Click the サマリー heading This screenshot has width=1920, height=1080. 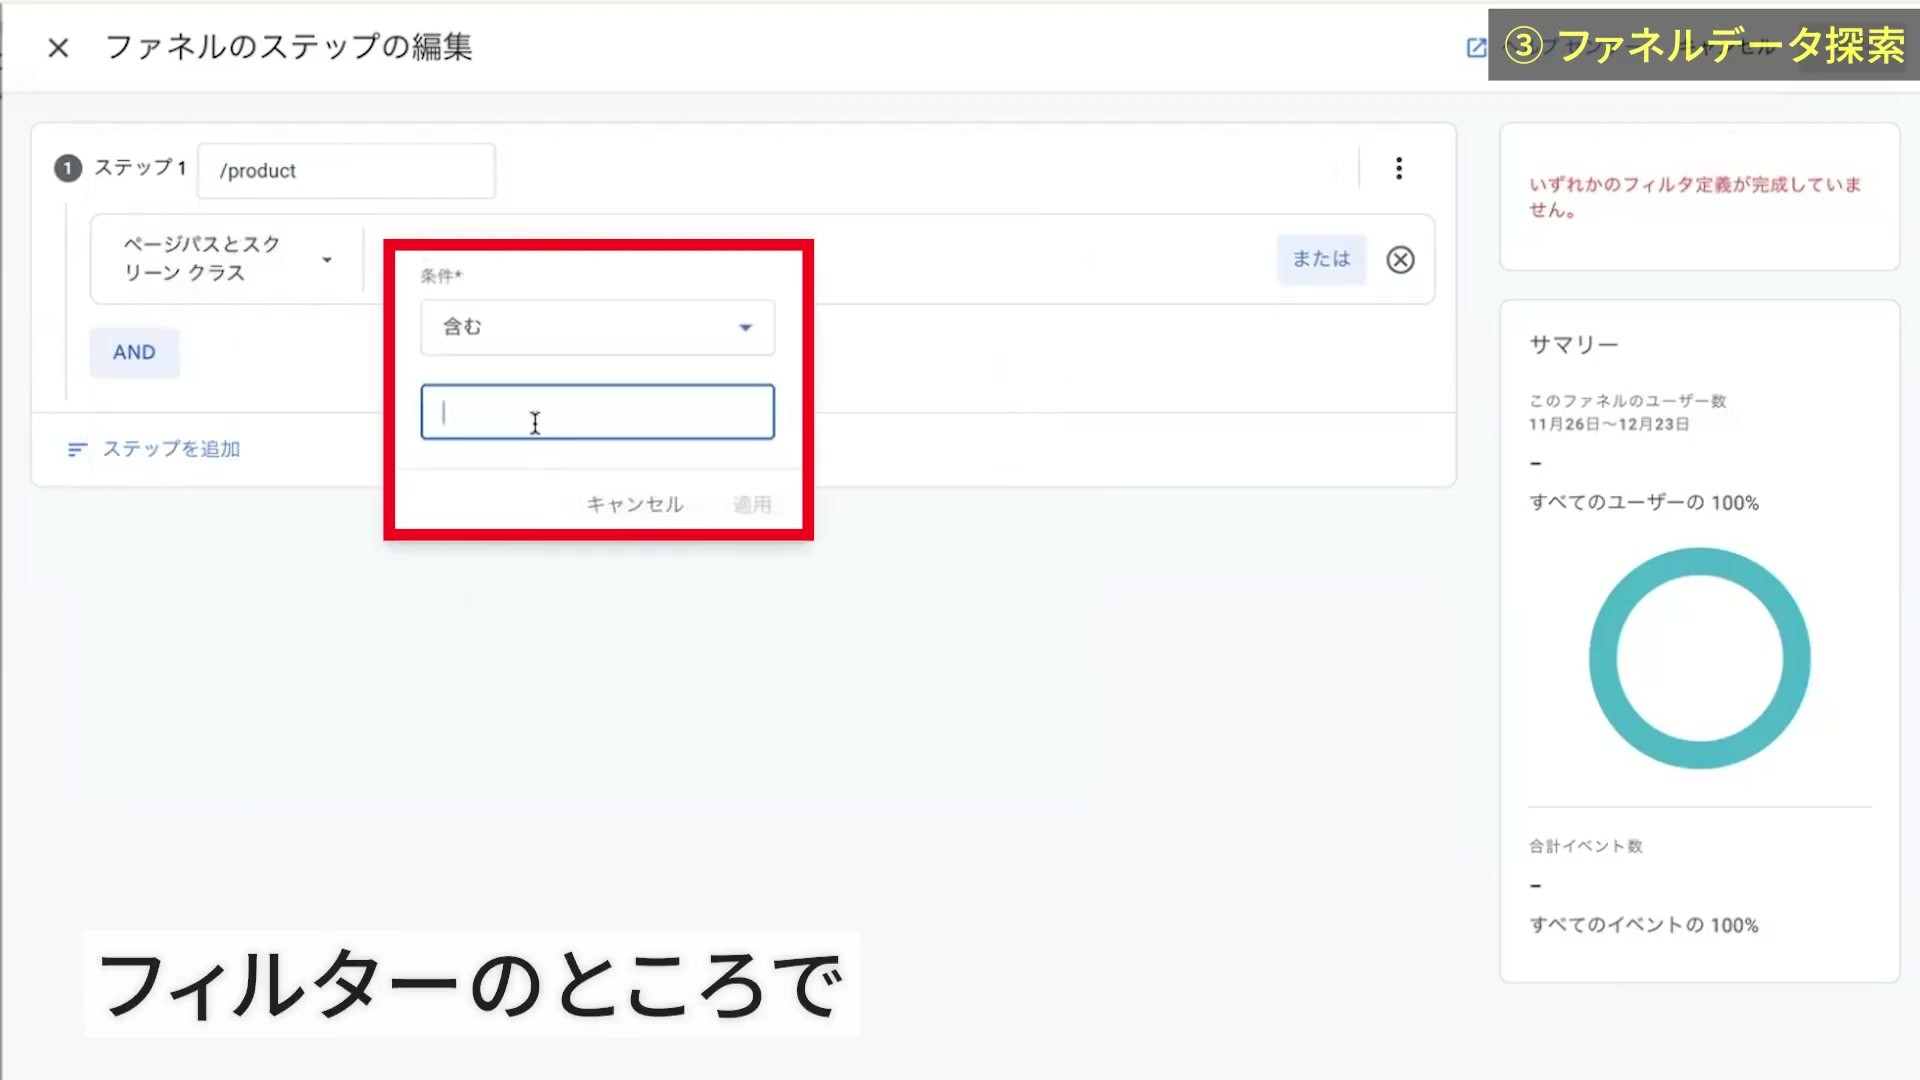coord(1573,345)
